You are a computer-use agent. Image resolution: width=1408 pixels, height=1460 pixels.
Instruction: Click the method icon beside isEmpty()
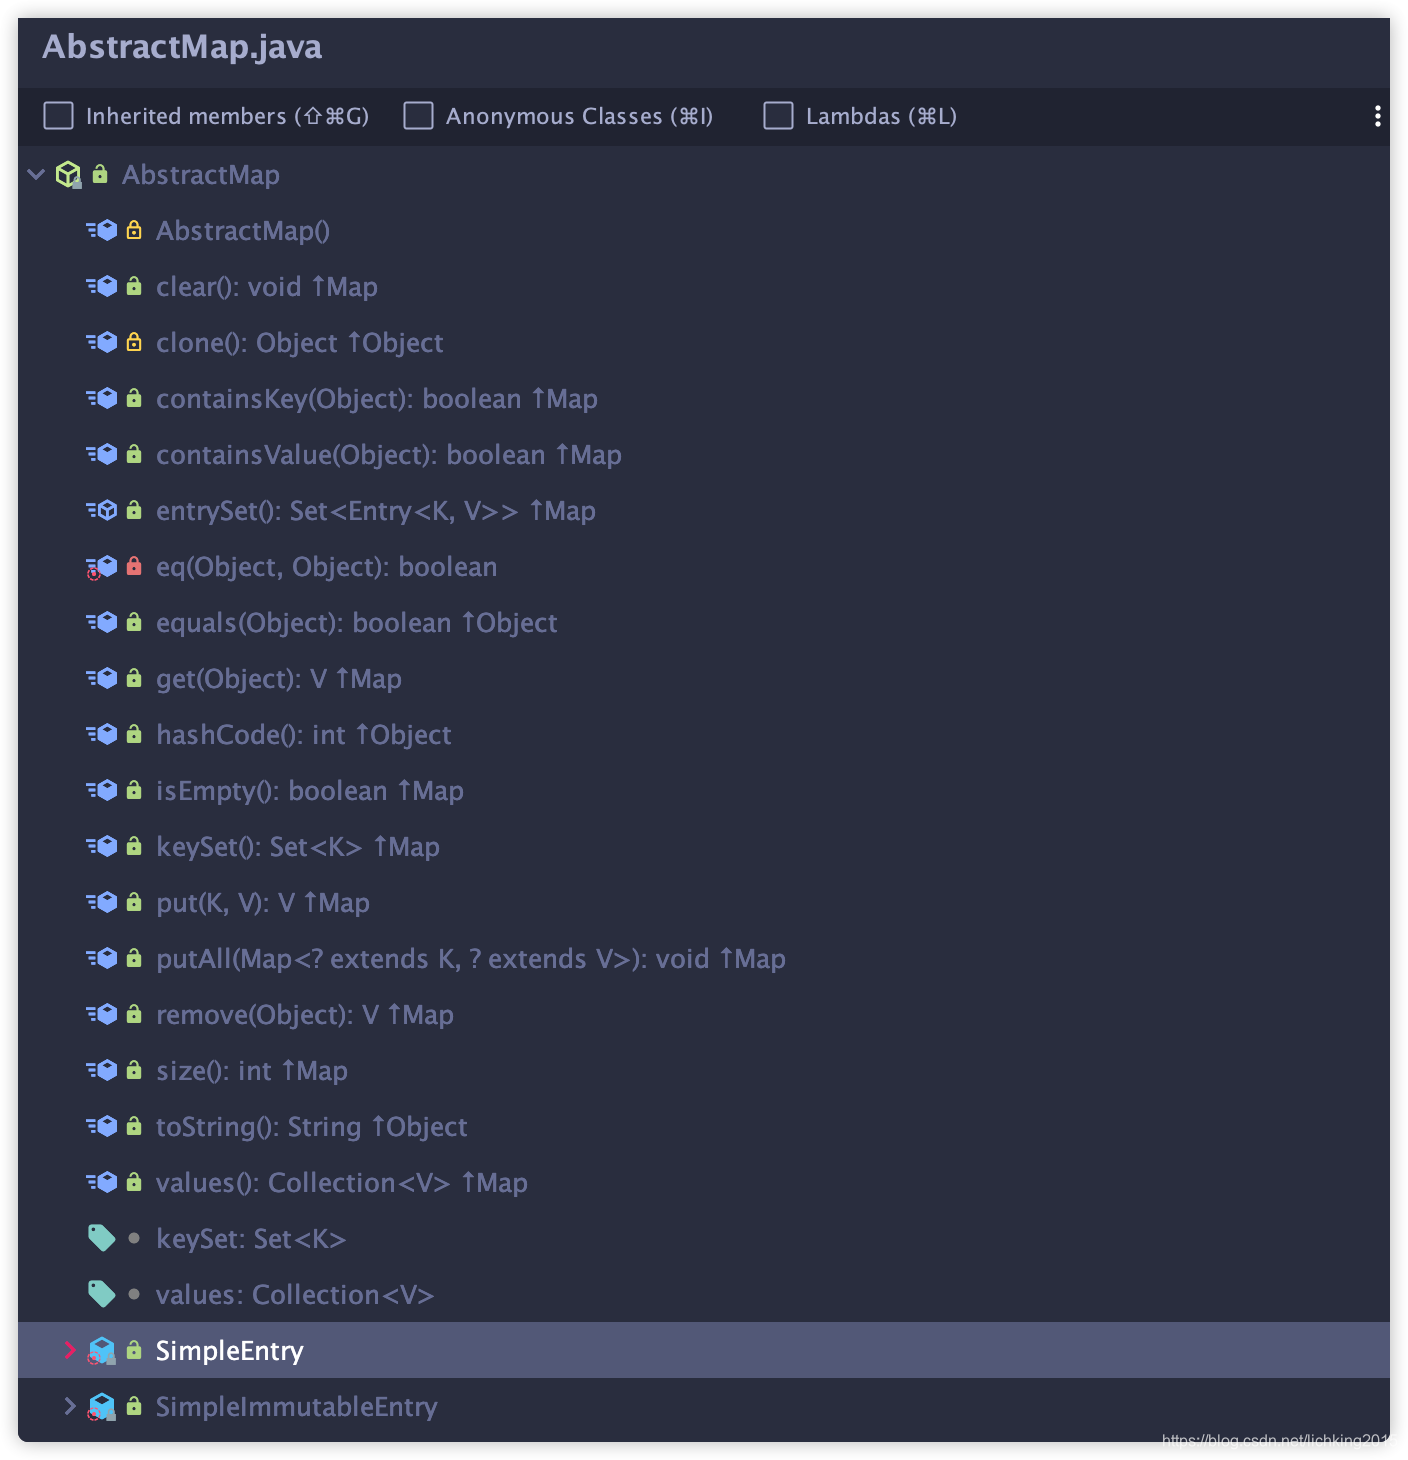[x=102, y=791]
